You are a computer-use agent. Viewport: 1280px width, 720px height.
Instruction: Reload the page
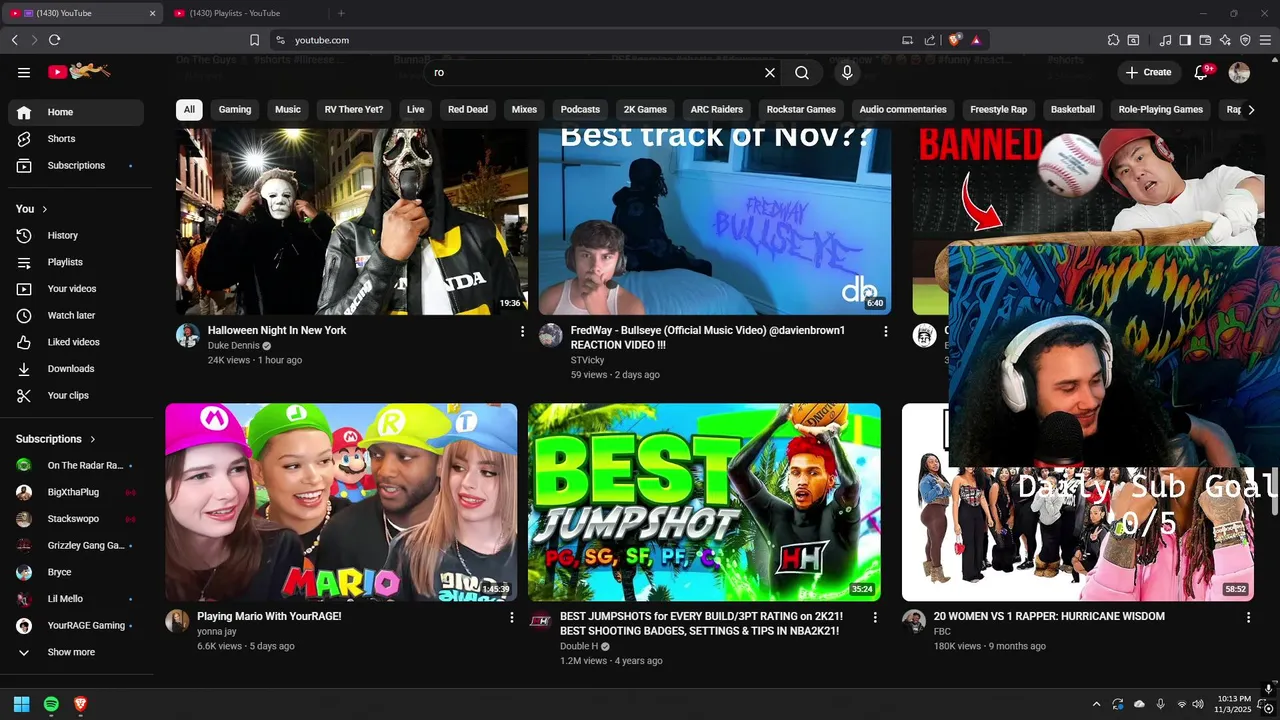pos(54,40)
